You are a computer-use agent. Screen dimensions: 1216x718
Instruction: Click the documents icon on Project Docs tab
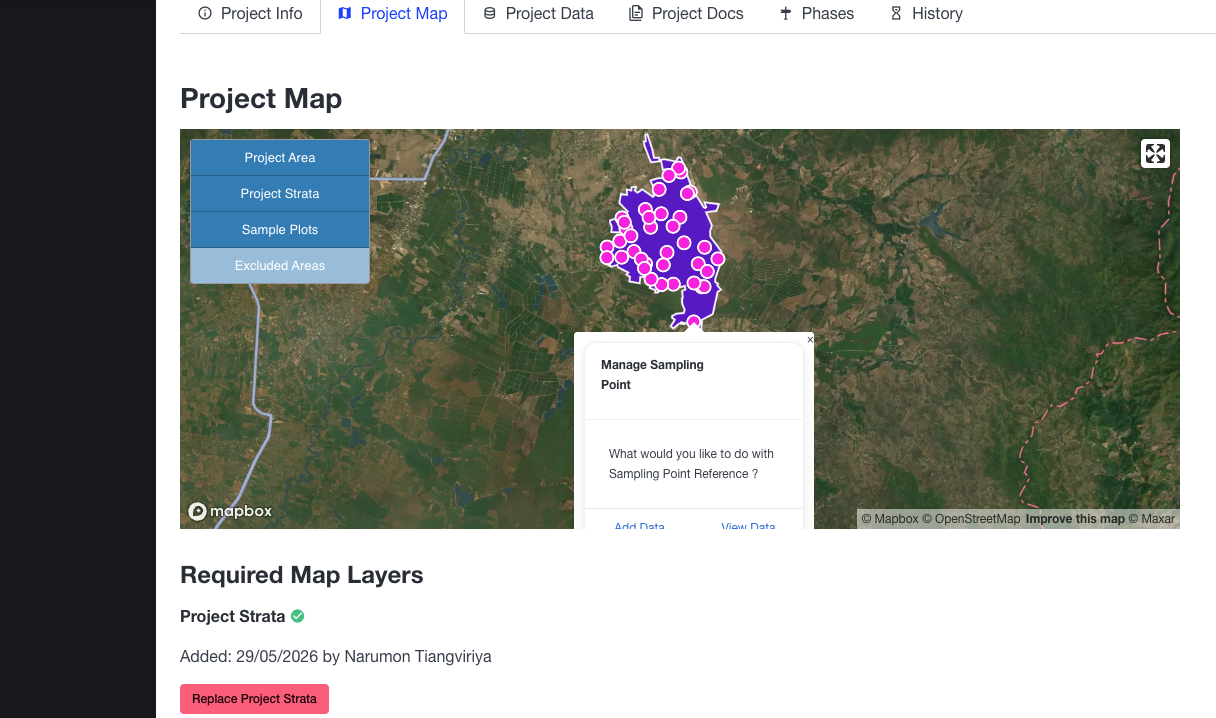(636, 14)
